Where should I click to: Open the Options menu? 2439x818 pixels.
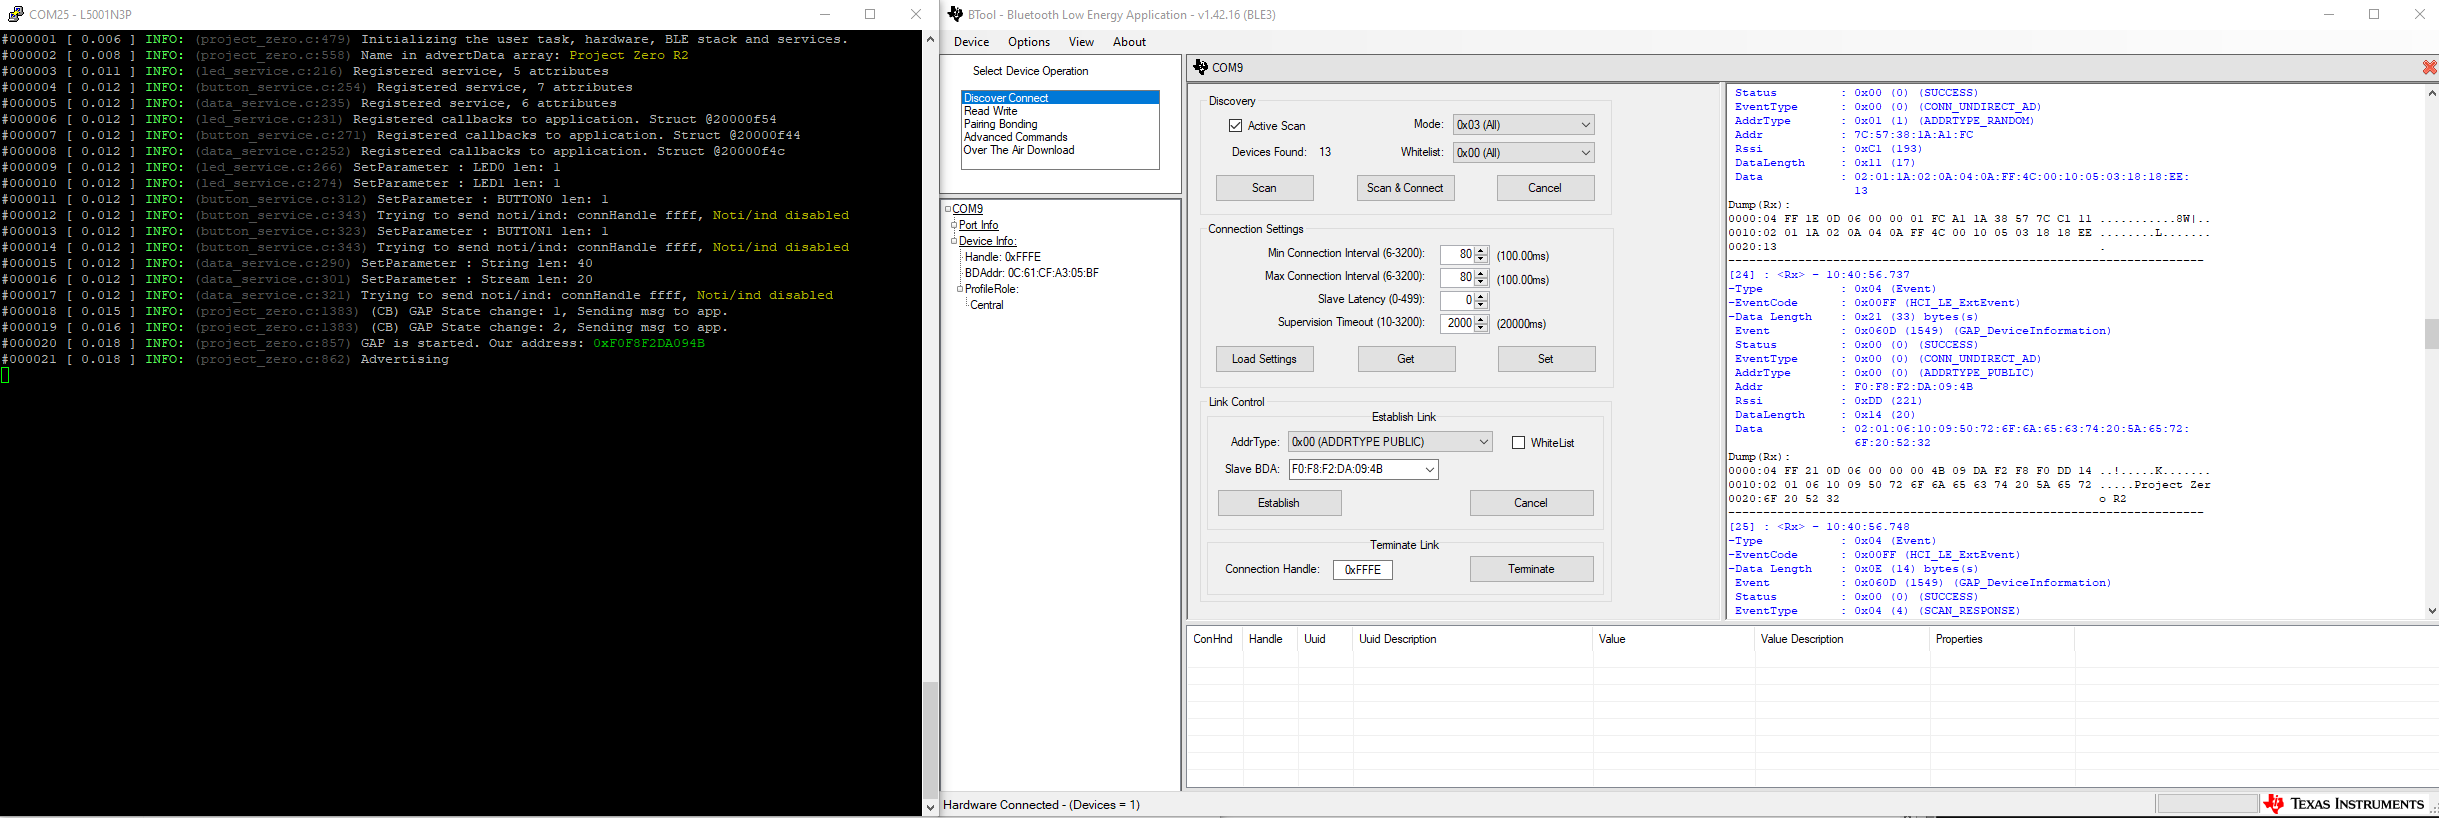(1028, 42)
